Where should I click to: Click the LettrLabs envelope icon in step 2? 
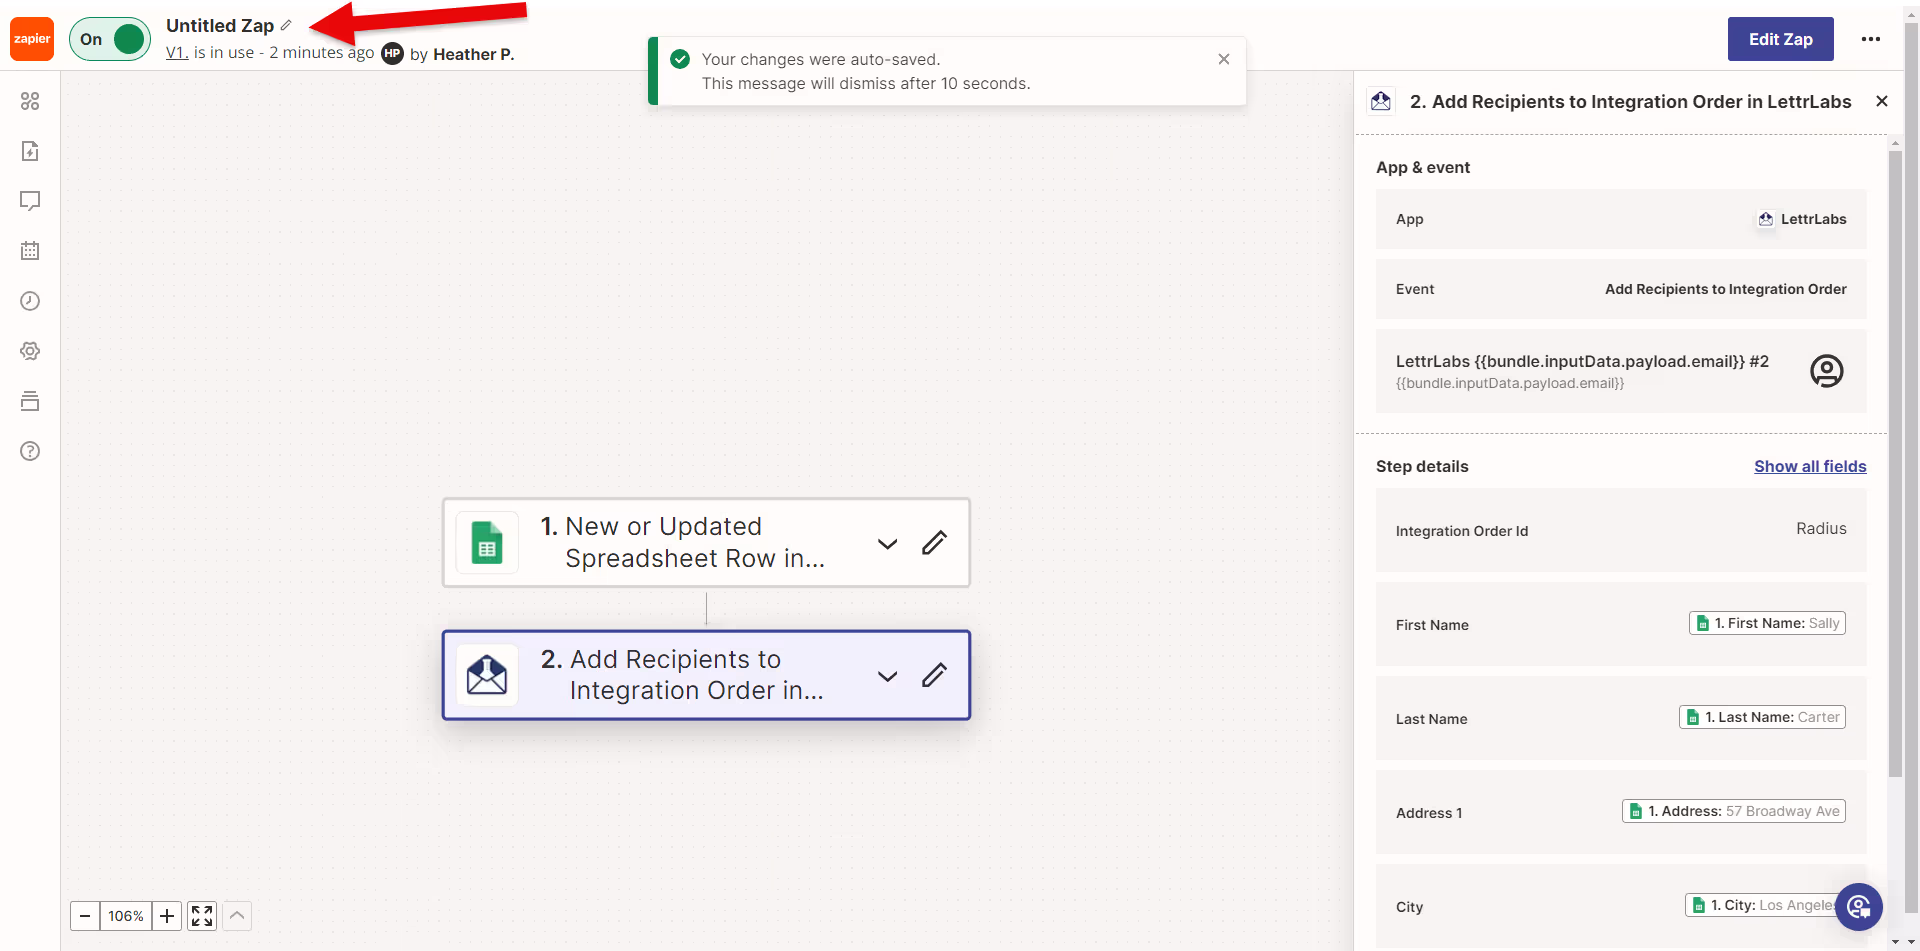[487, 676]
